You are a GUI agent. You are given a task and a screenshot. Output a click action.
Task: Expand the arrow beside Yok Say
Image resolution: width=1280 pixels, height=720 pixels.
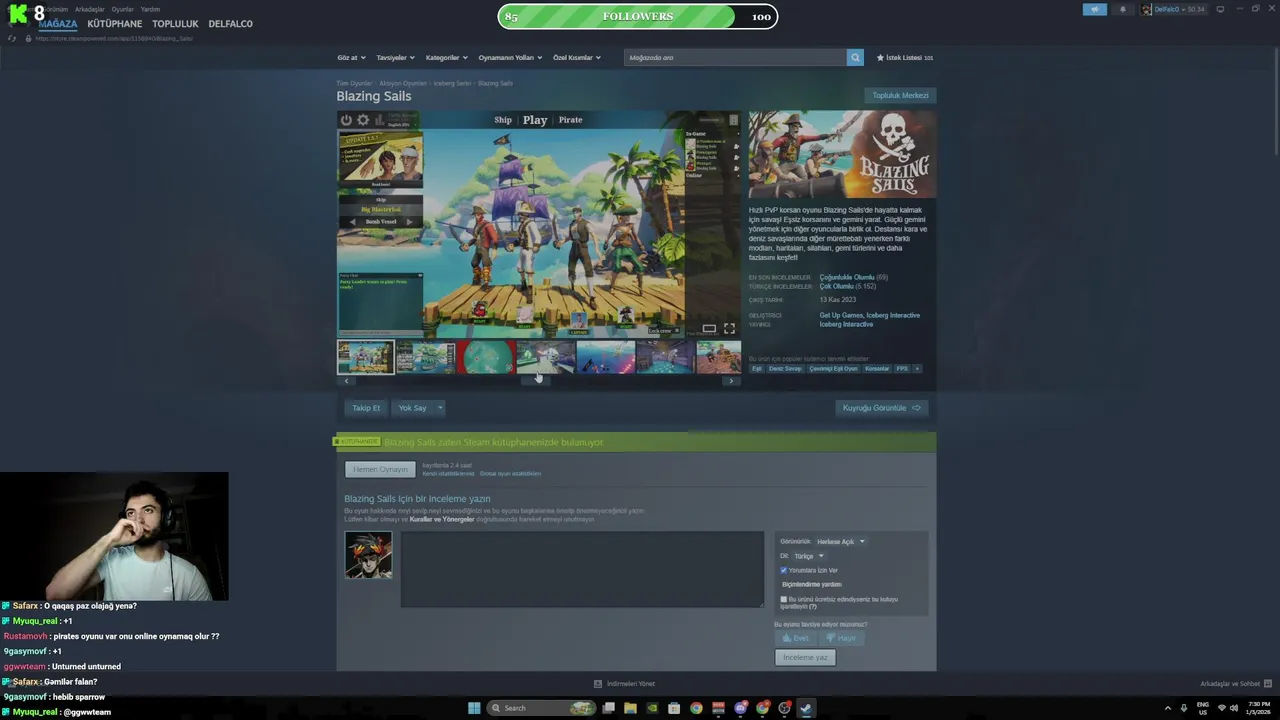pos(439,408)
